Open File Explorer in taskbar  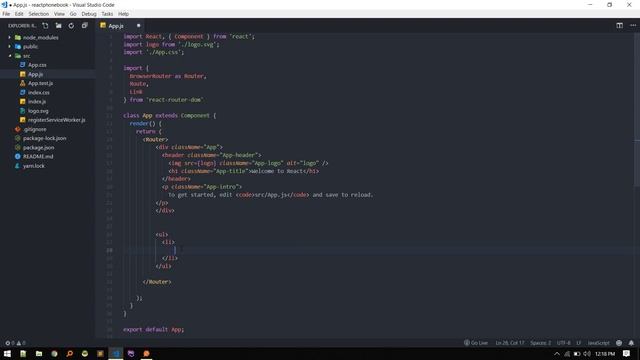pyautogui.click(x=39, y=353)
